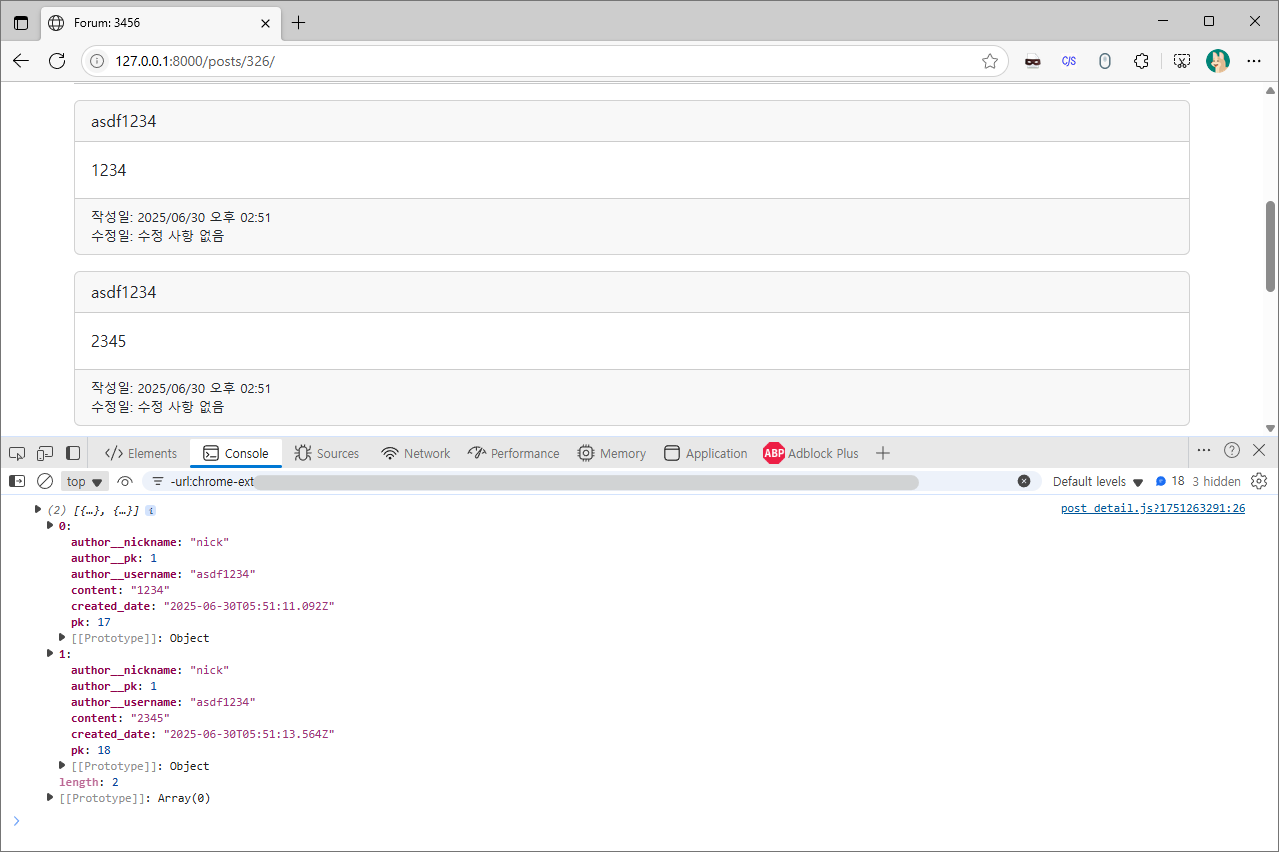Viewport: 1279px width, 852px height.
Task: Click the scrollbar up arrow
Action: 1270,90
